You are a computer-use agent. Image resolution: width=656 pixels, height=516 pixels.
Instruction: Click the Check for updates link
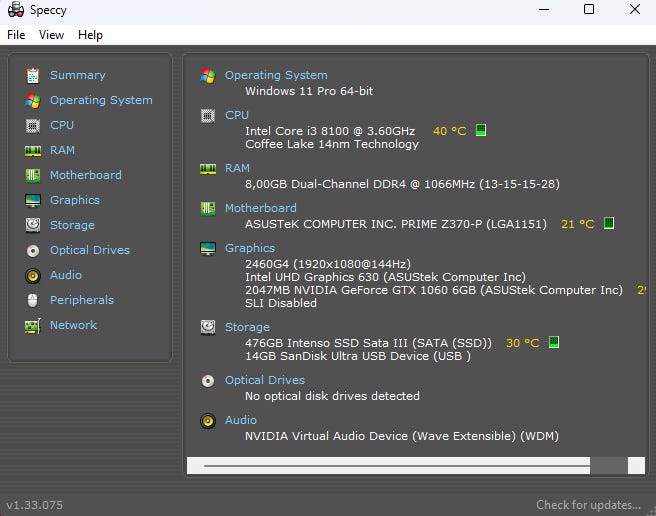point(588,505)
